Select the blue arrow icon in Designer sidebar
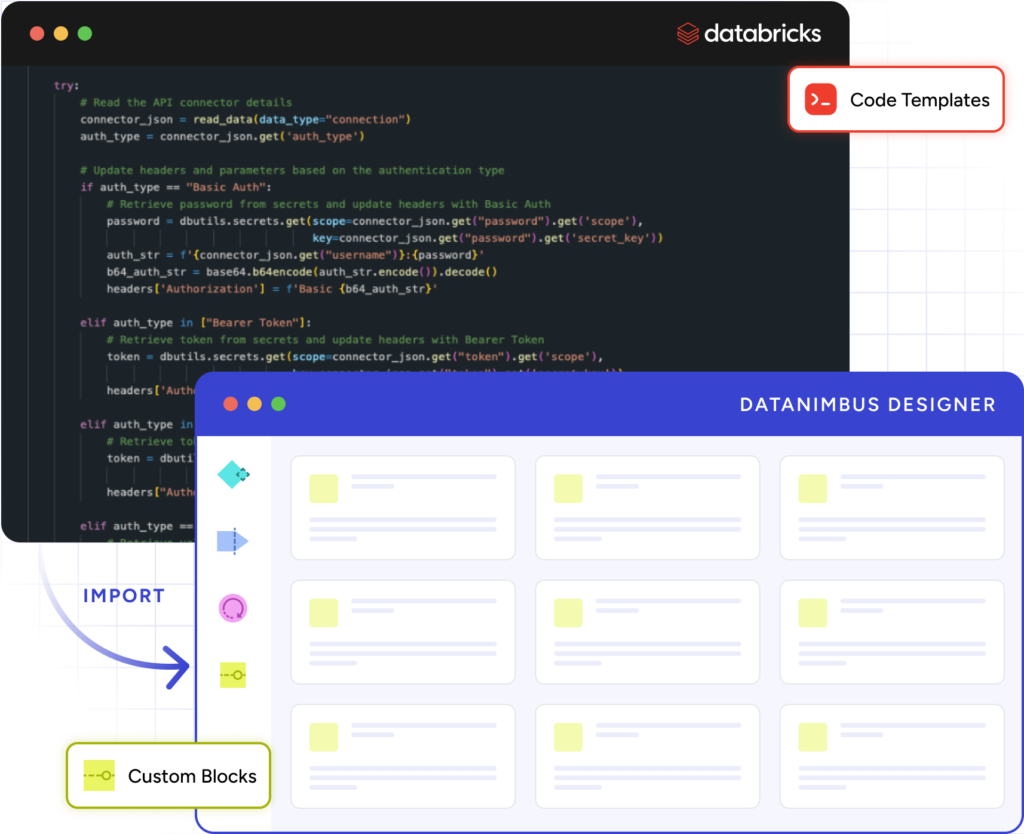 pos(232,542)
